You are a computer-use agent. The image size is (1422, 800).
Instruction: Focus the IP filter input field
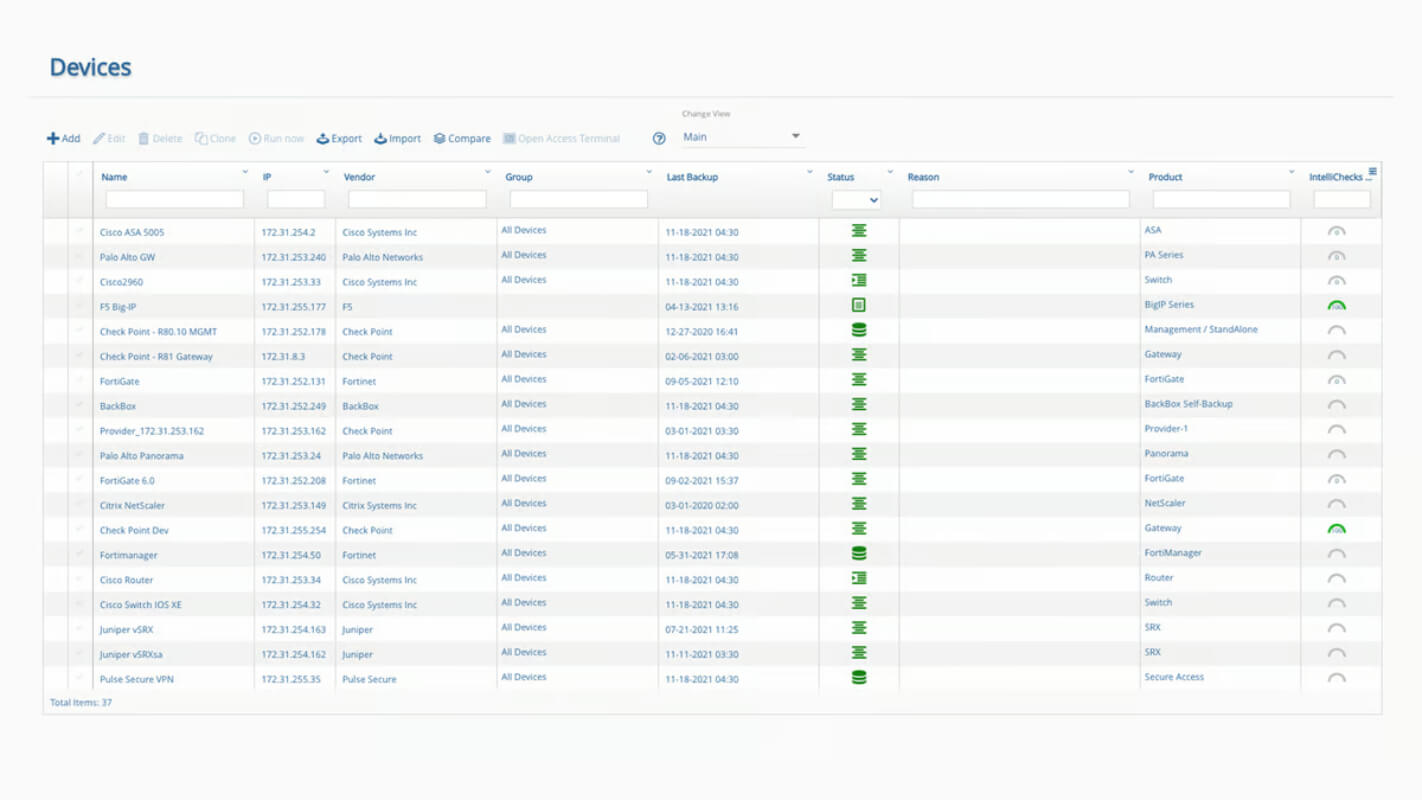(x=296, y=200)
